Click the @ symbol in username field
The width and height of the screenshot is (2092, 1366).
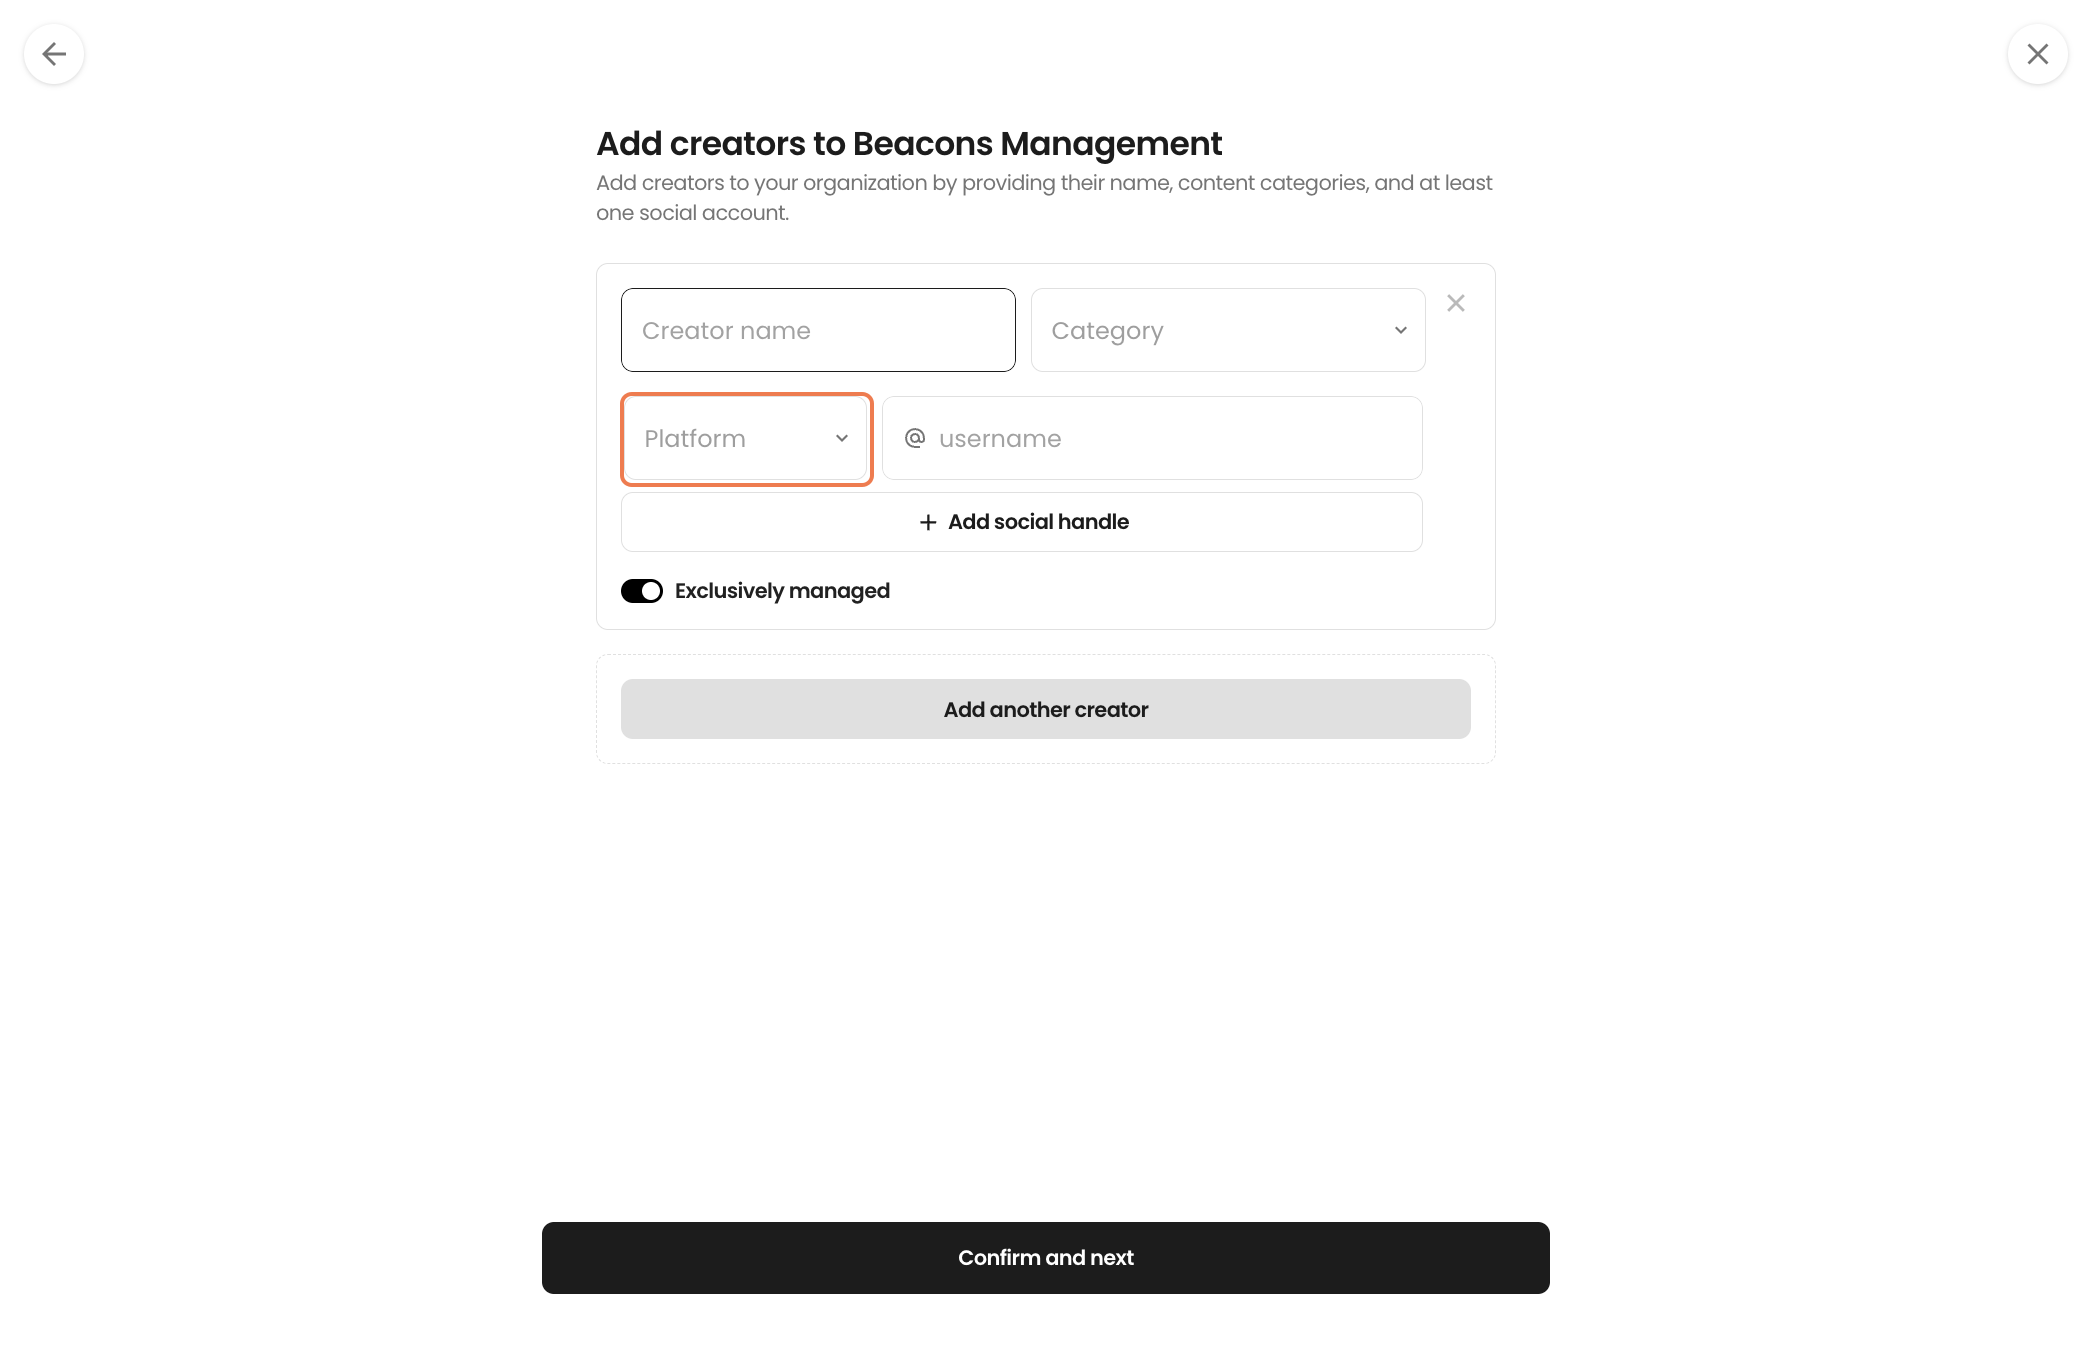914,438
